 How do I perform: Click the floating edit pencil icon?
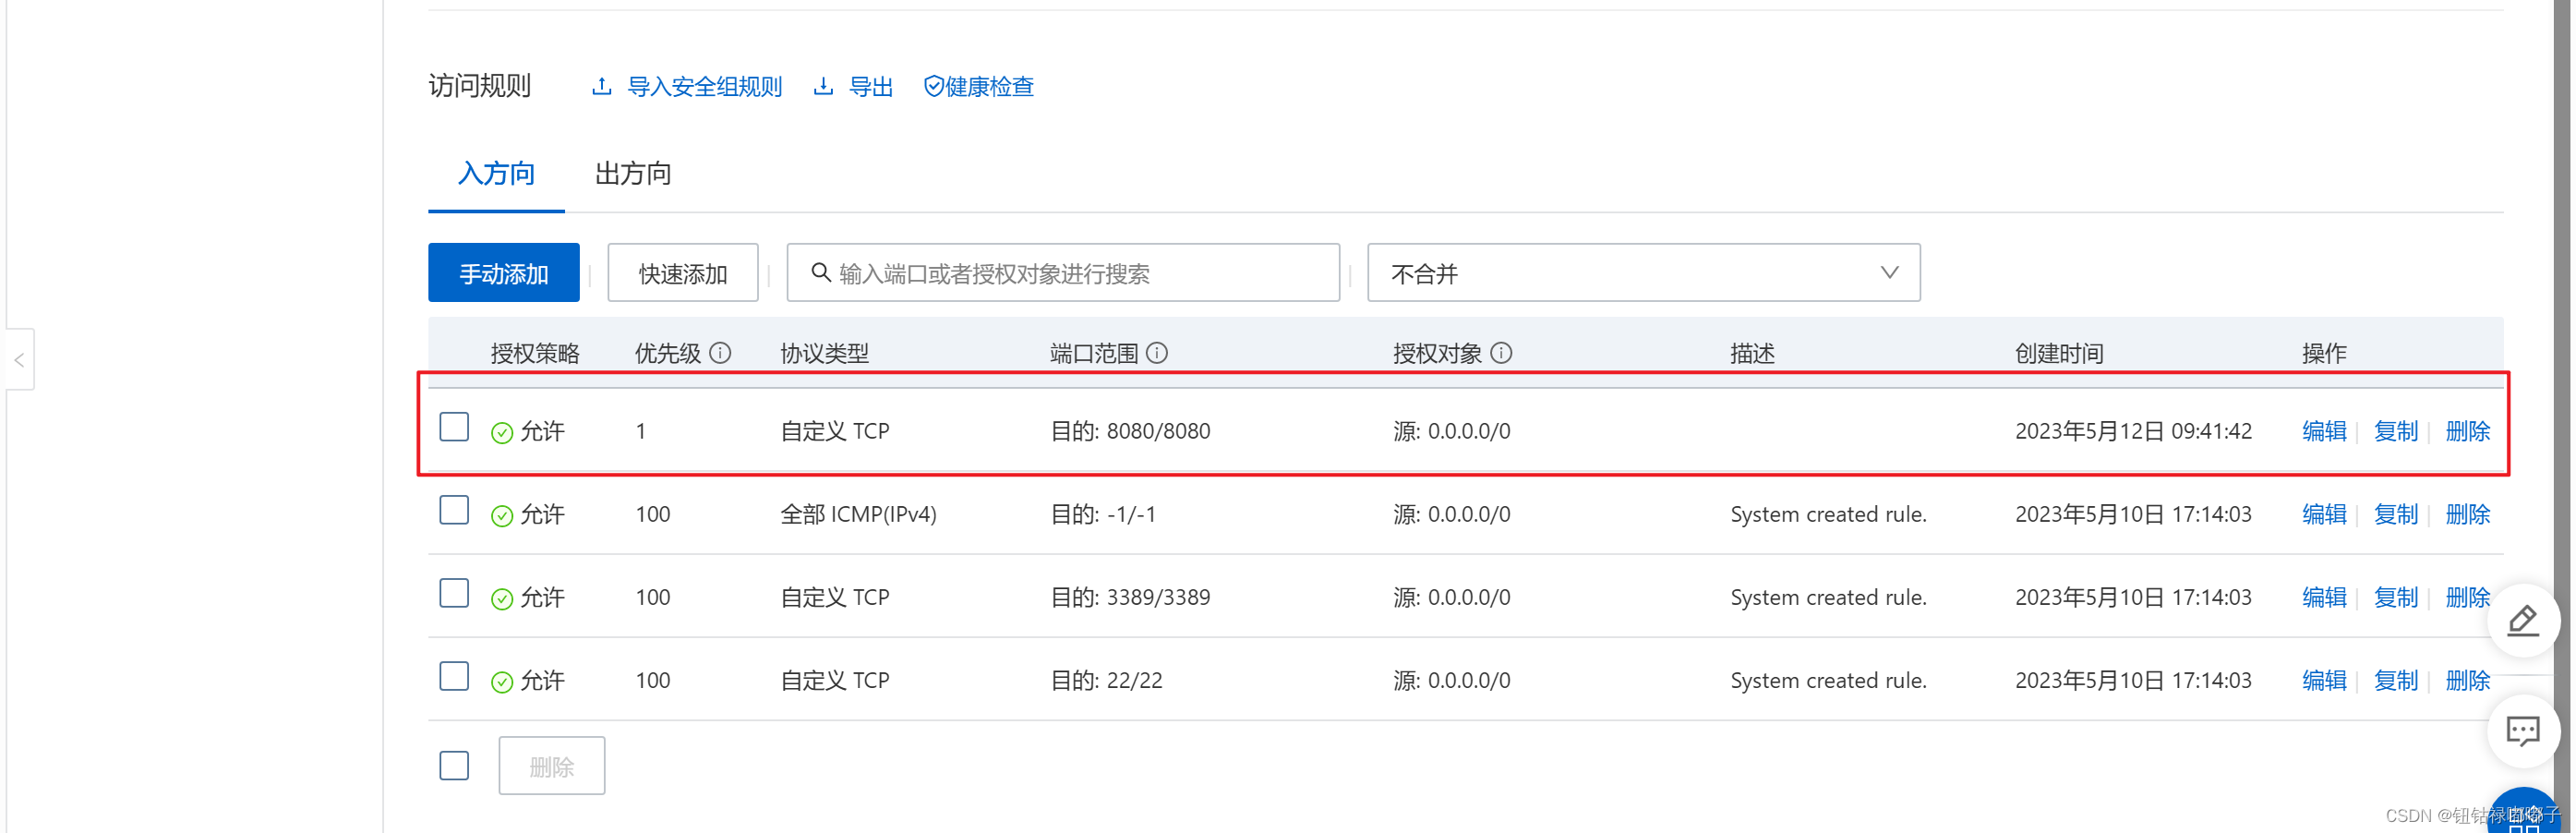[2522, 621]
